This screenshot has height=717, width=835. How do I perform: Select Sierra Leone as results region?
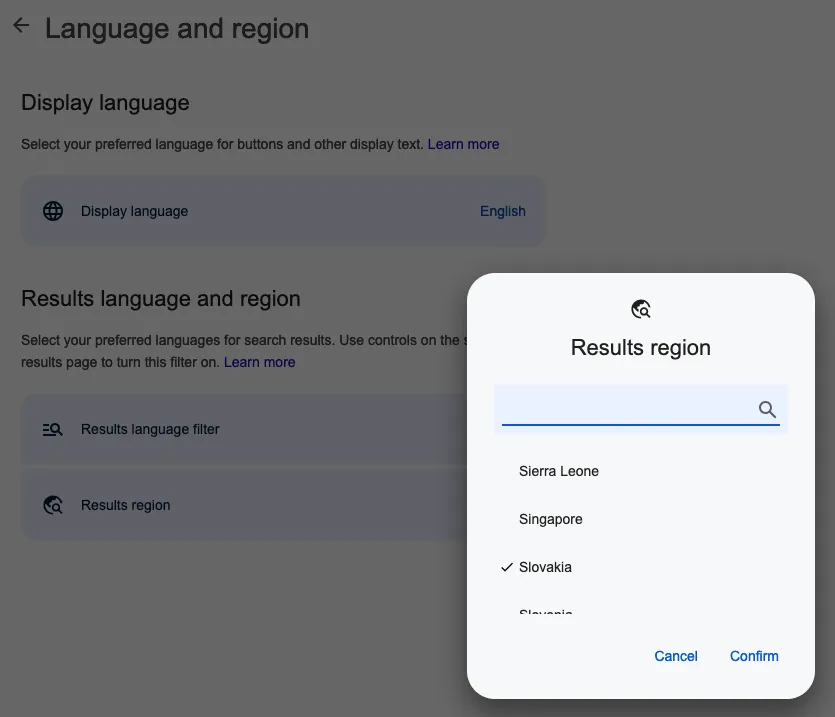(559, 471)
